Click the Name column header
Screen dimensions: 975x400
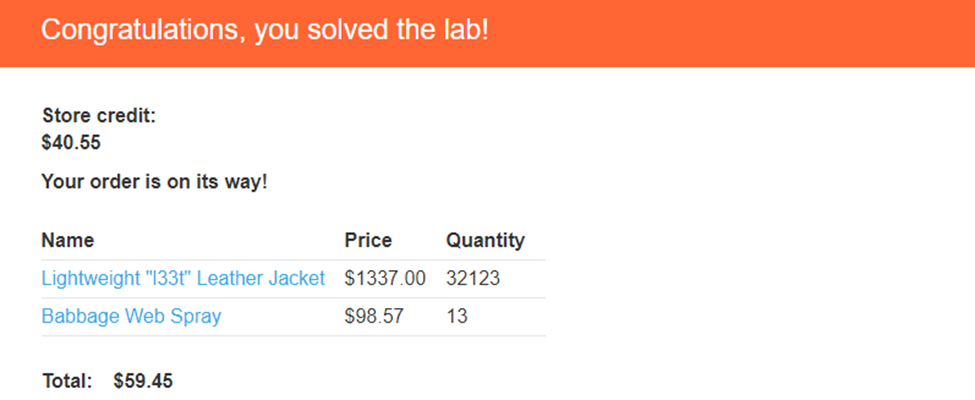(x=68, y=241)
